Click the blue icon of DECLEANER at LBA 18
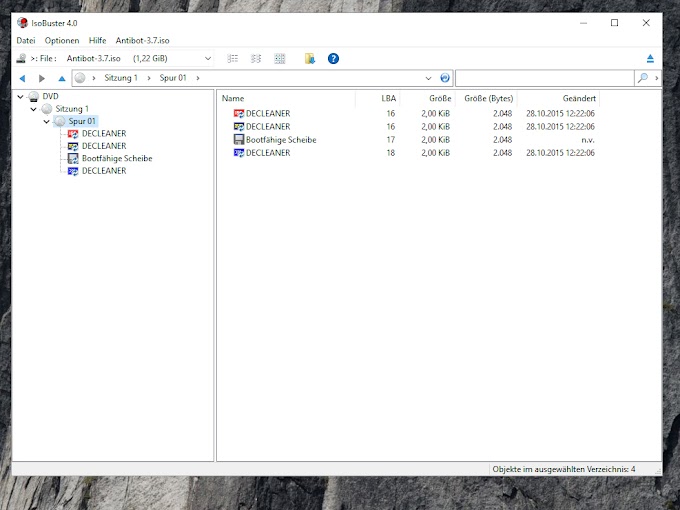The width and height of the screenshot is (680, 510). coord(239,153)
